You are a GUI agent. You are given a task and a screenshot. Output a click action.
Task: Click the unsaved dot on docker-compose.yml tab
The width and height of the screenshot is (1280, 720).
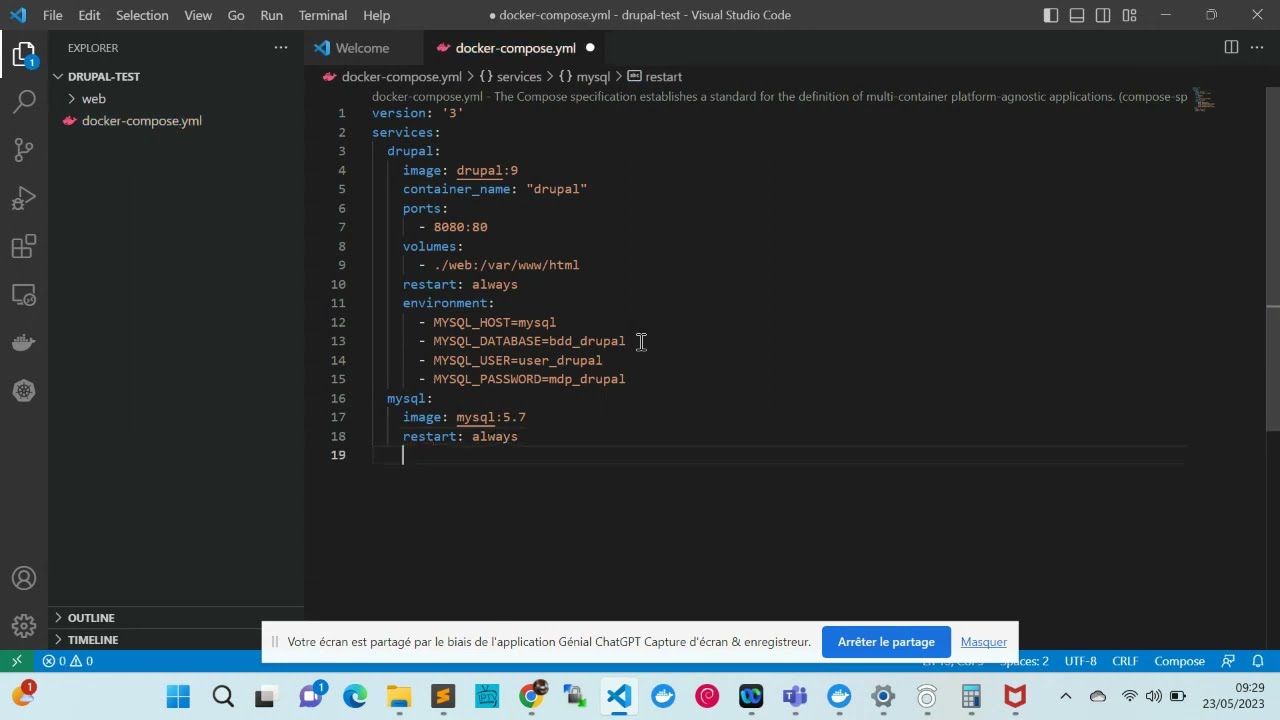590,48
